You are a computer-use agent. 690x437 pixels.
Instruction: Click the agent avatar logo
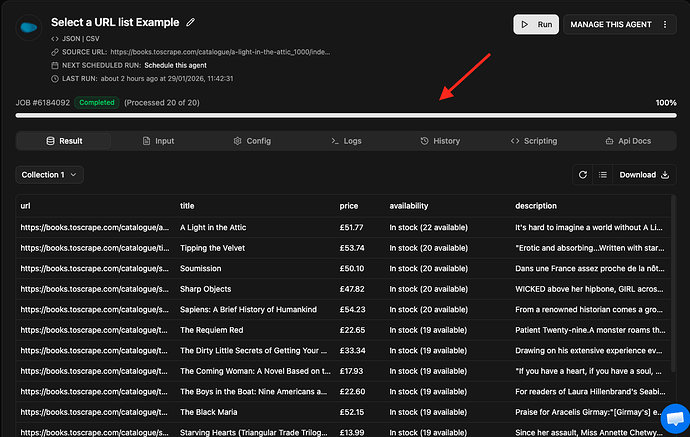[x=29, y=28]
